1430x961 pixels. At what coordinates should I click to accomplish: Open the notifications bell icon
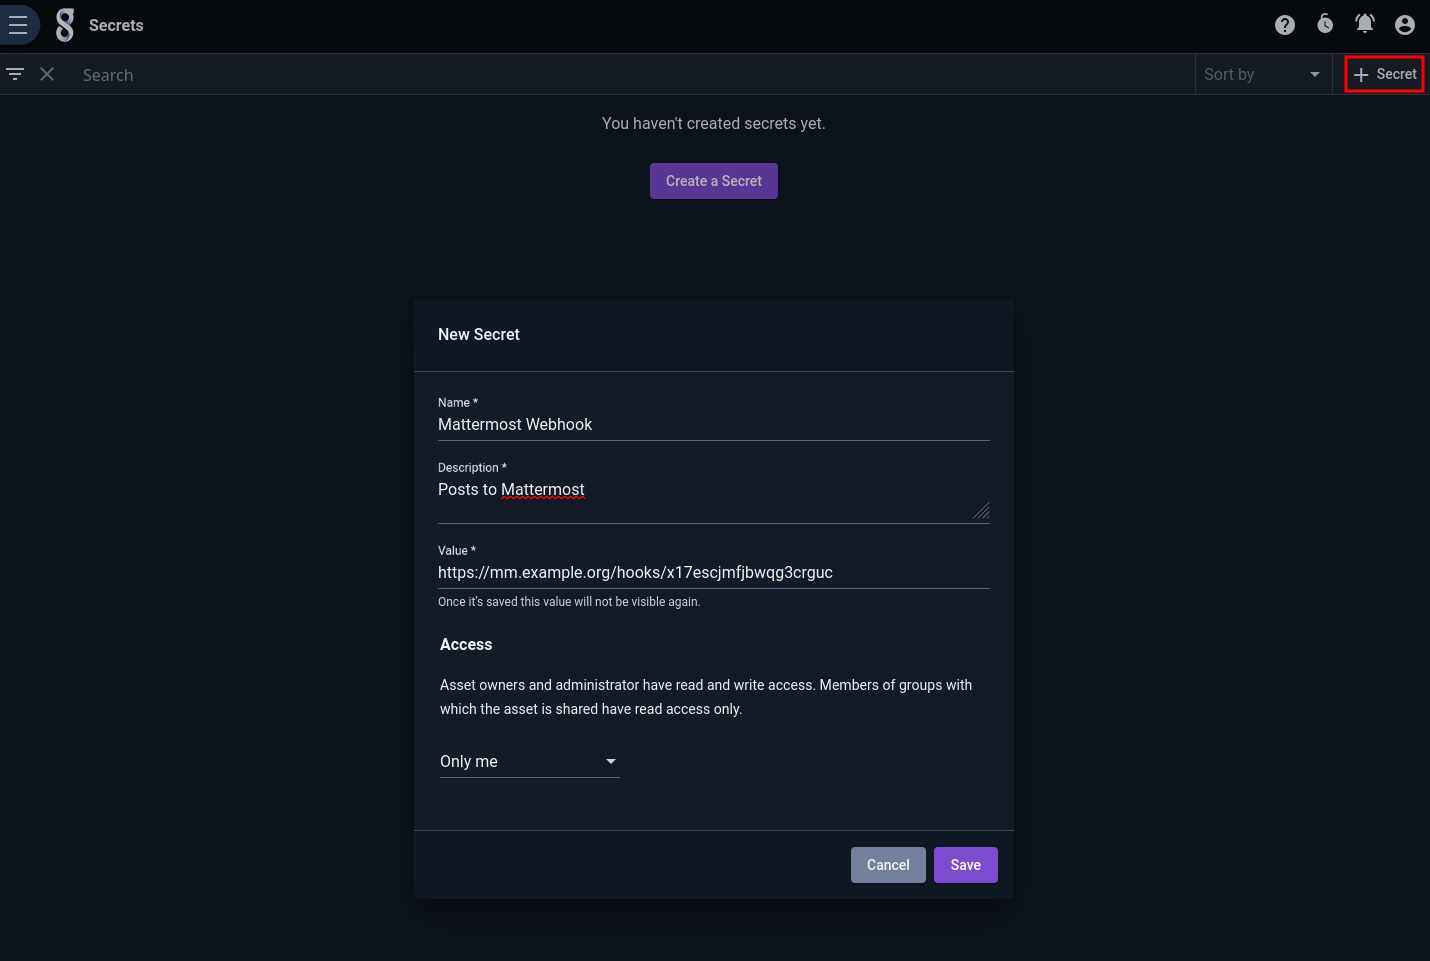pyautogui.click(x=1365, y=24)
